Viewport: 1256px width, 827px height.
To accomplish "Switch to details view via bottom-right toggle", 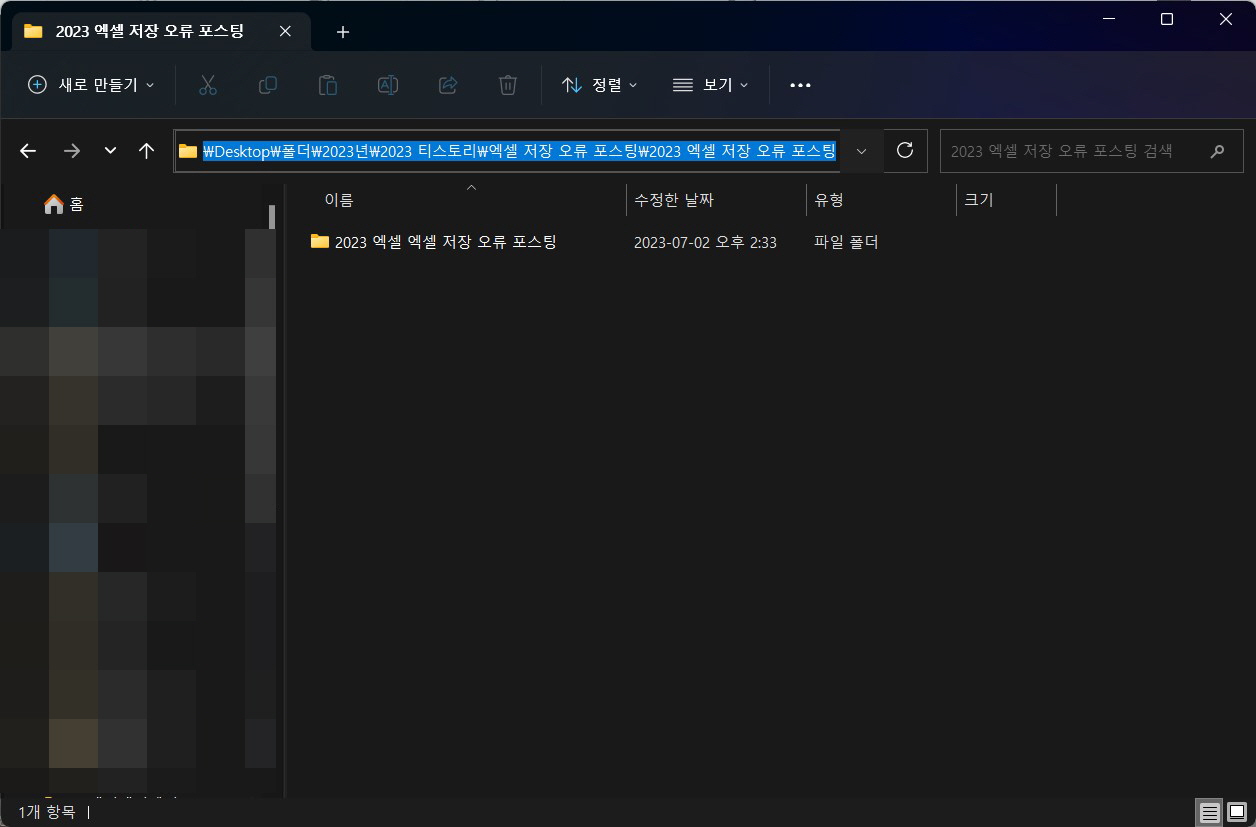I will [1208, 812].
